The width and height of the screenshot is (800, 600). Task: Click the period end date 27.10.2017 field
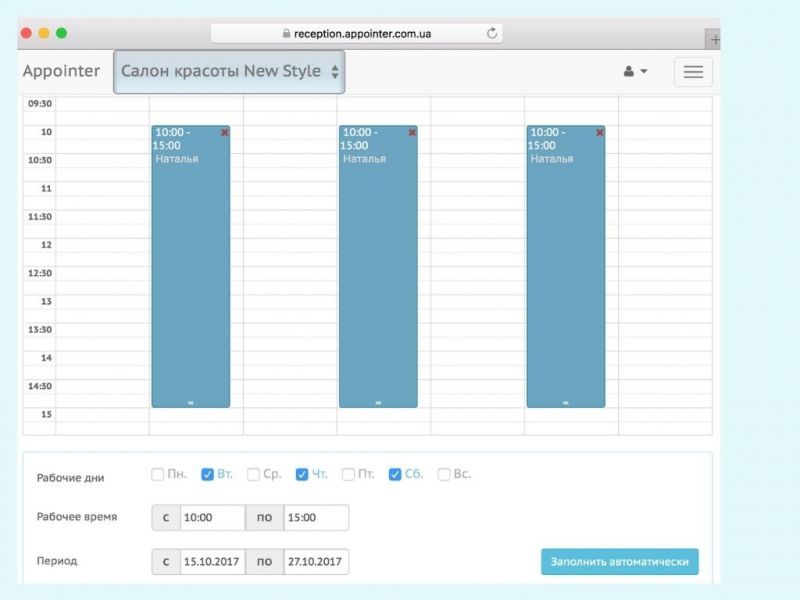pos(316,562)
